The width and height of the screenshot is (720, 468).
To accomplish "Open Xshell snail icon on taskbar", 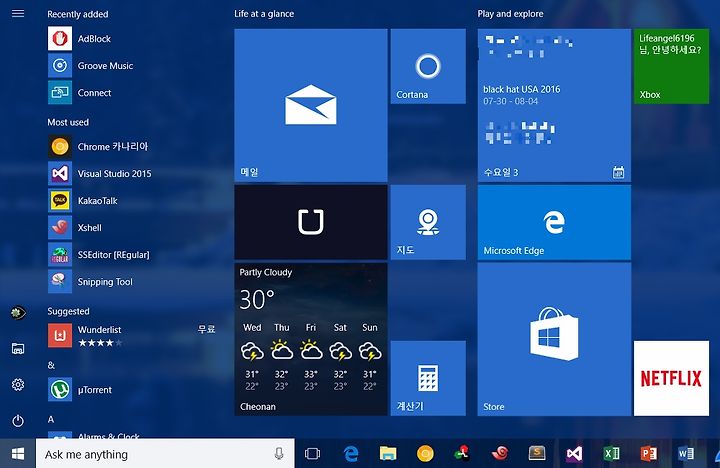I will tap(500, 454).
